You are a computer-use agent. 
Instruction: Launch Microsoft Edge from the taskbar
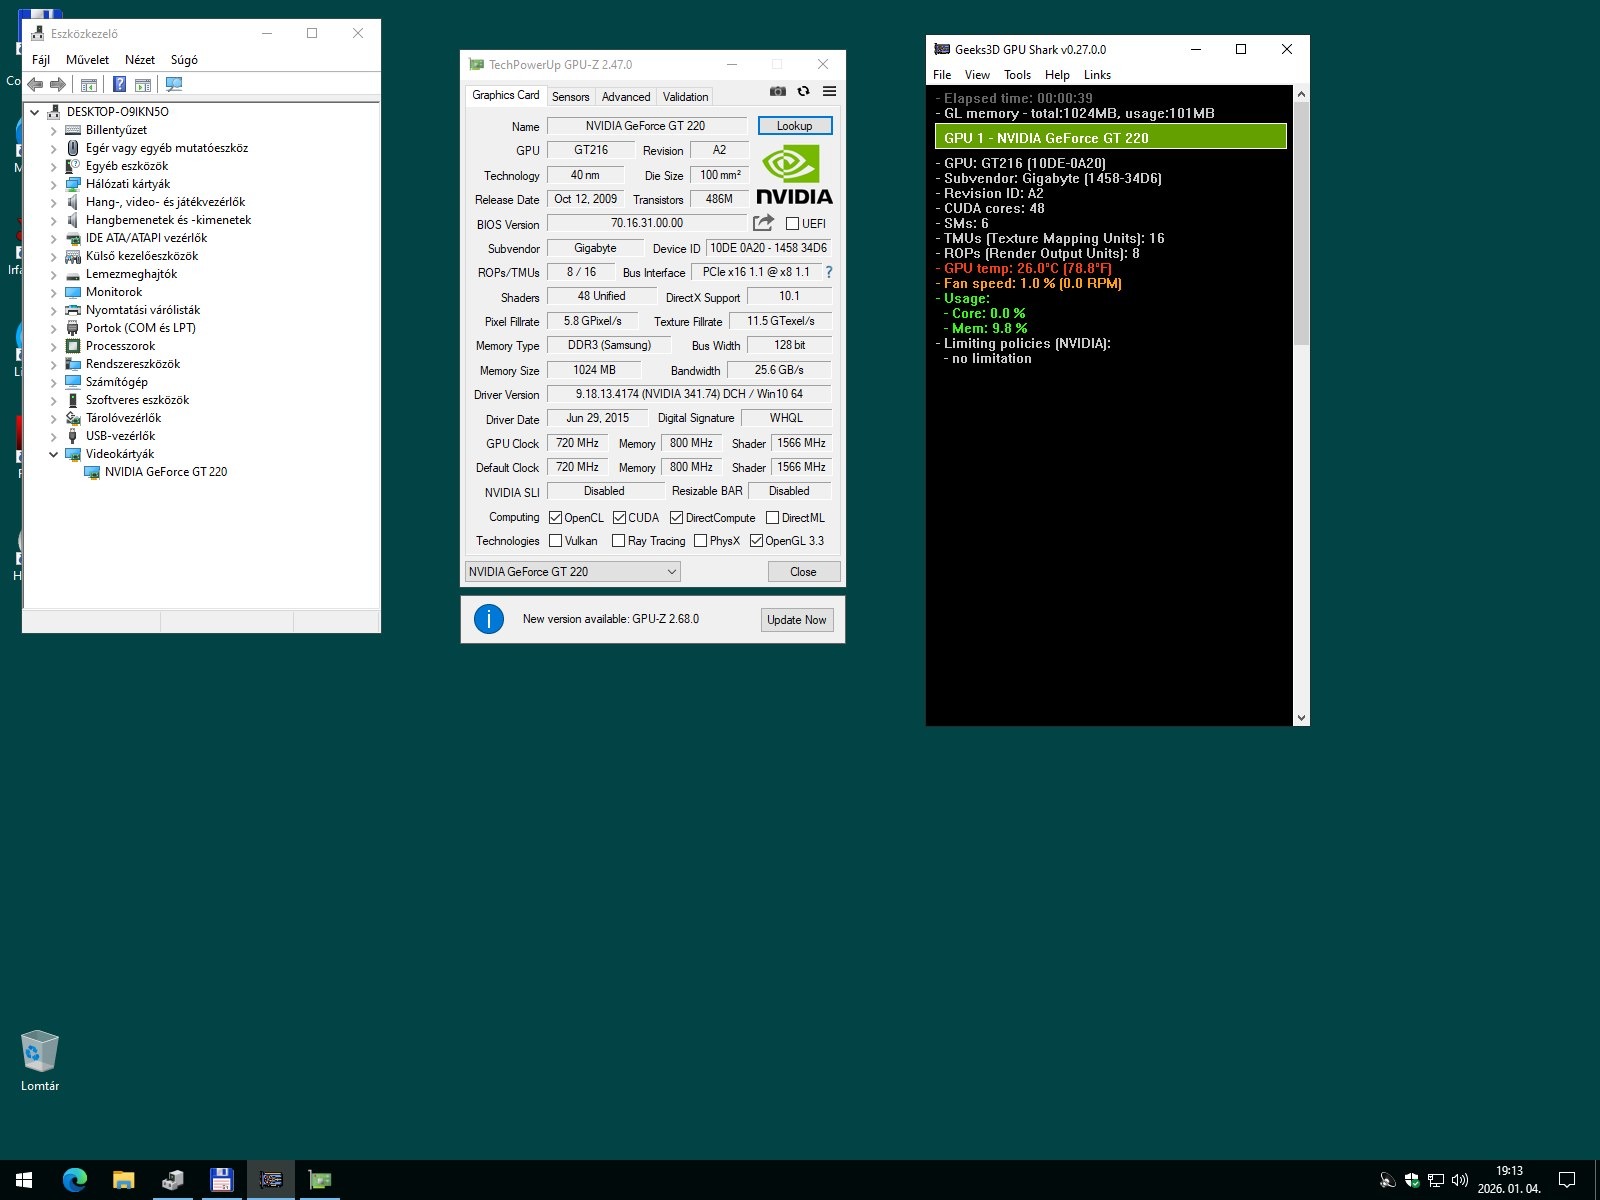tap(75, 1180)
